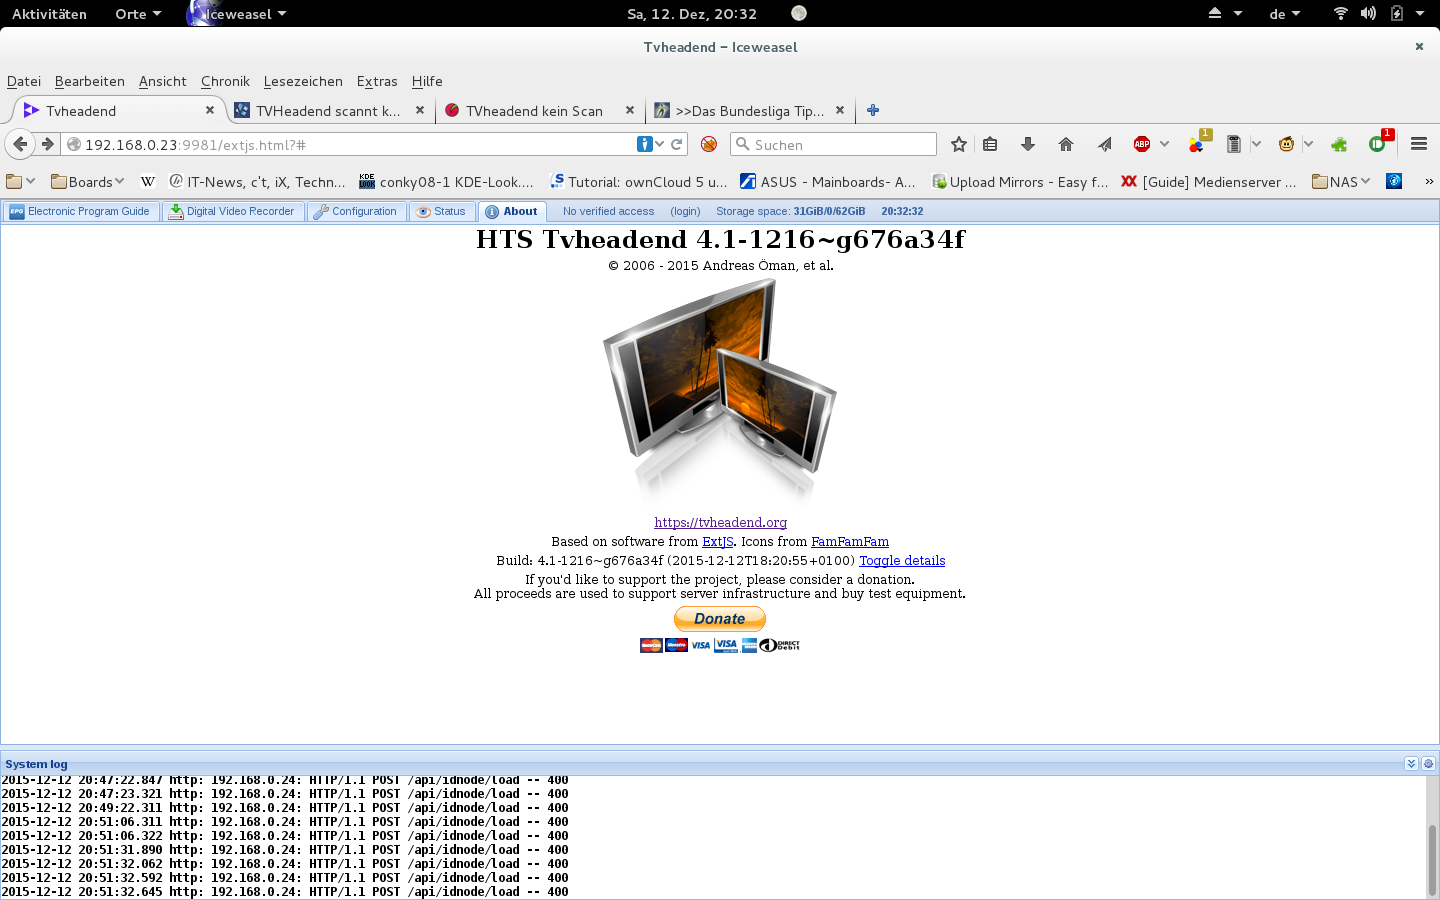The image size is (1440, 900).
Task: Click the colorful balls extension icon
Action: click(1197, 144)
